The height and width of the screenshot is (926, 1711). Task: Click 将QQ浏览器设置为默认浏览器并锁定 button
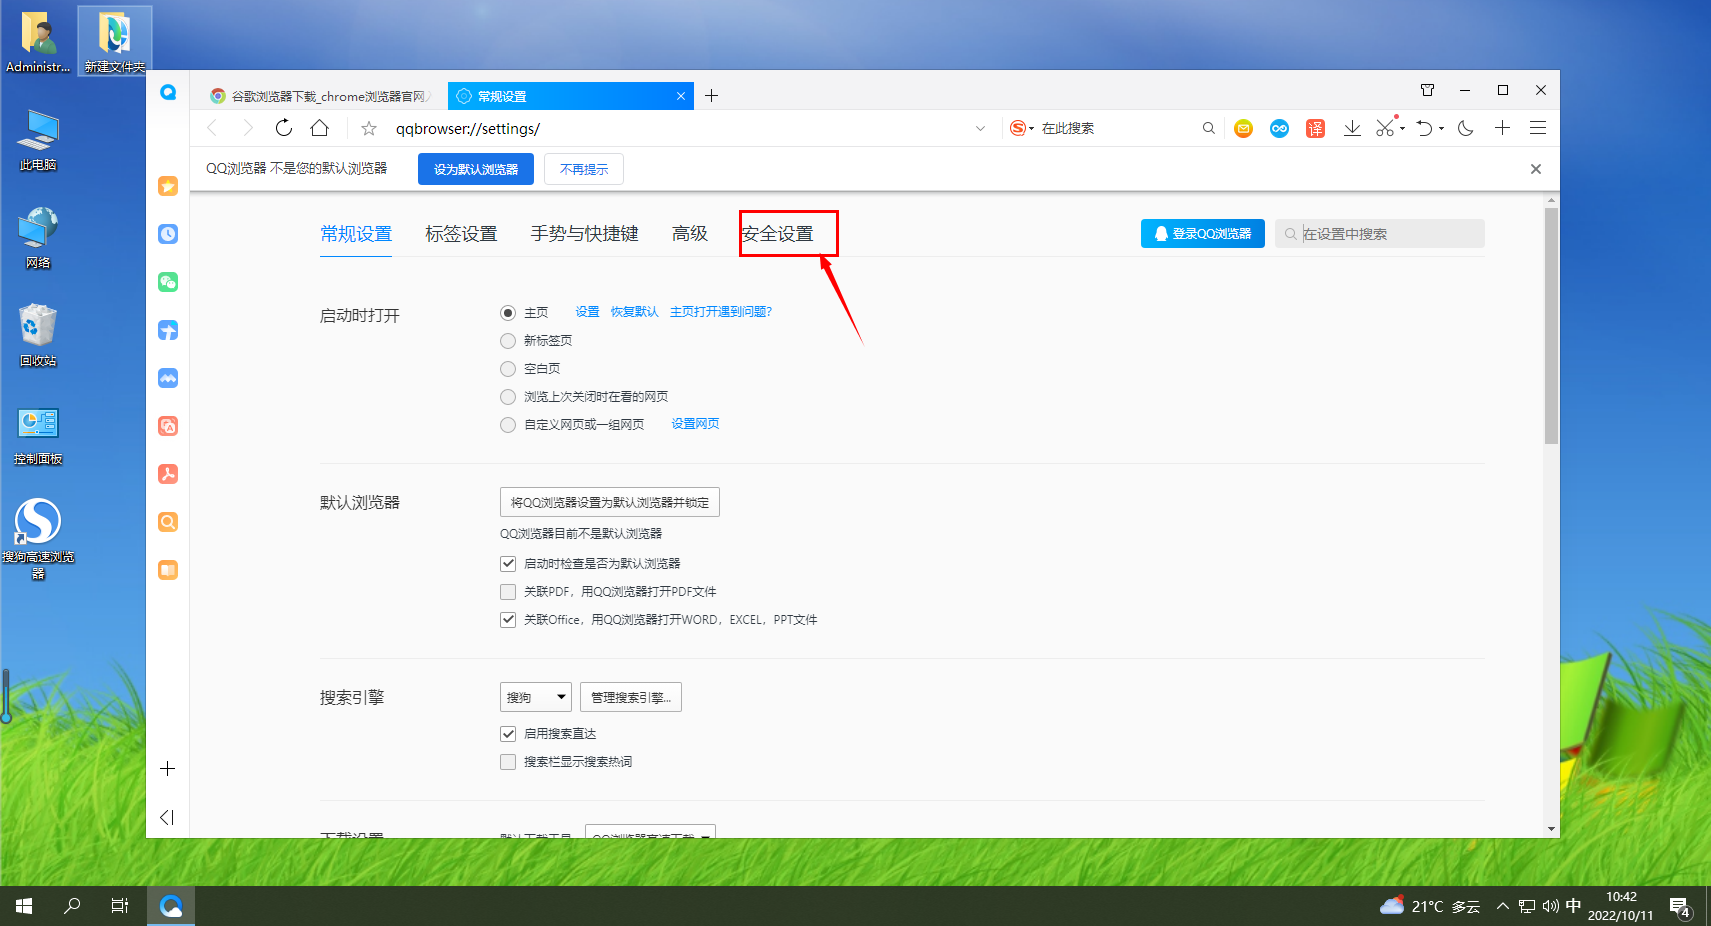[x=610, y=502]
